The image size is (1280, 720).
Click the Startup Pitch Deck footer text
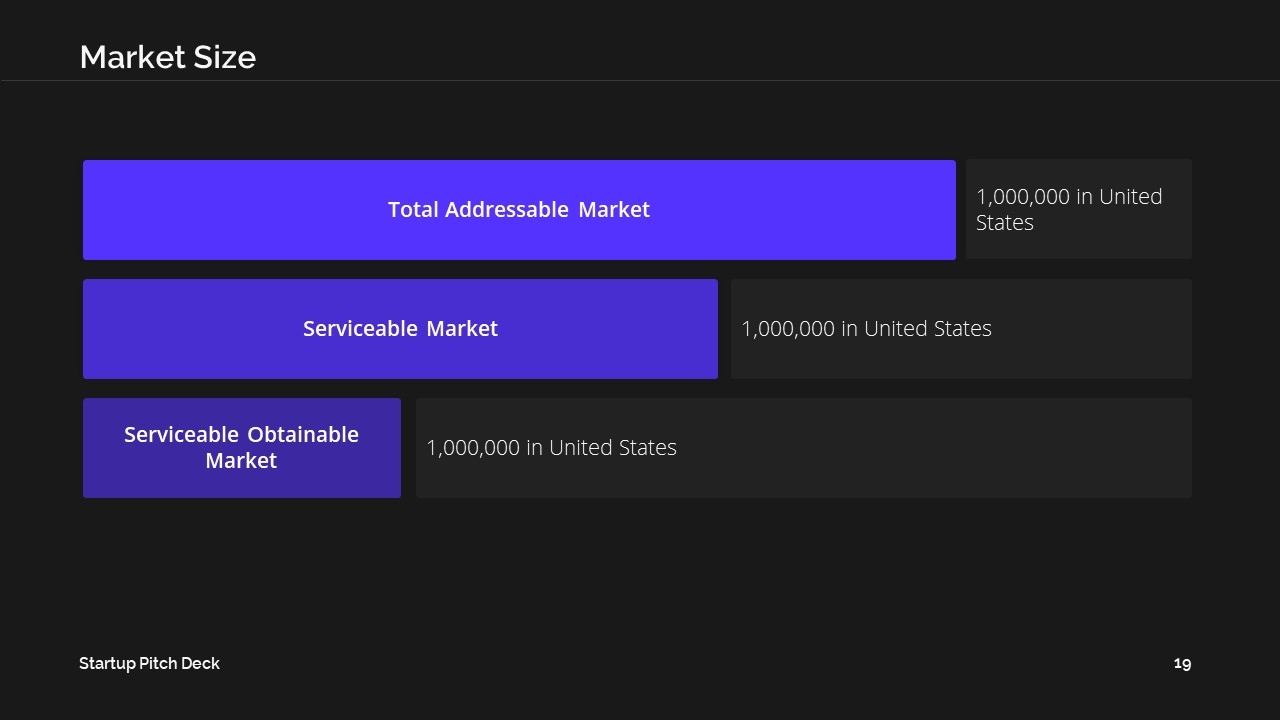click(149, 663)
